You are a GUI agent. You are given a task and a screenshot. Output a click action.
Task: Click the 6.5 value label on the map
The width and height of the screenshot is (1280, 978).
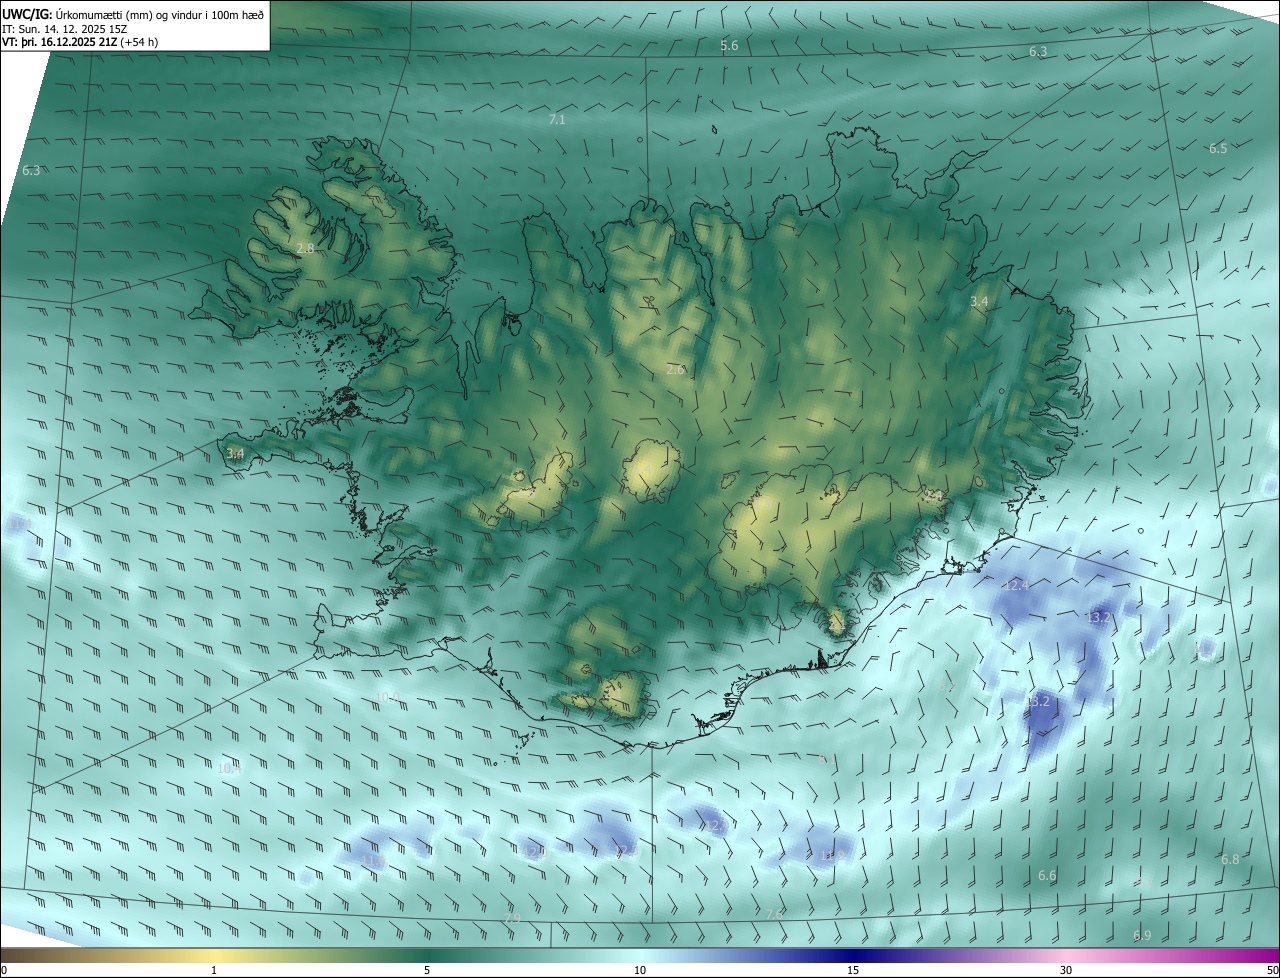[x=1217, y=149]
